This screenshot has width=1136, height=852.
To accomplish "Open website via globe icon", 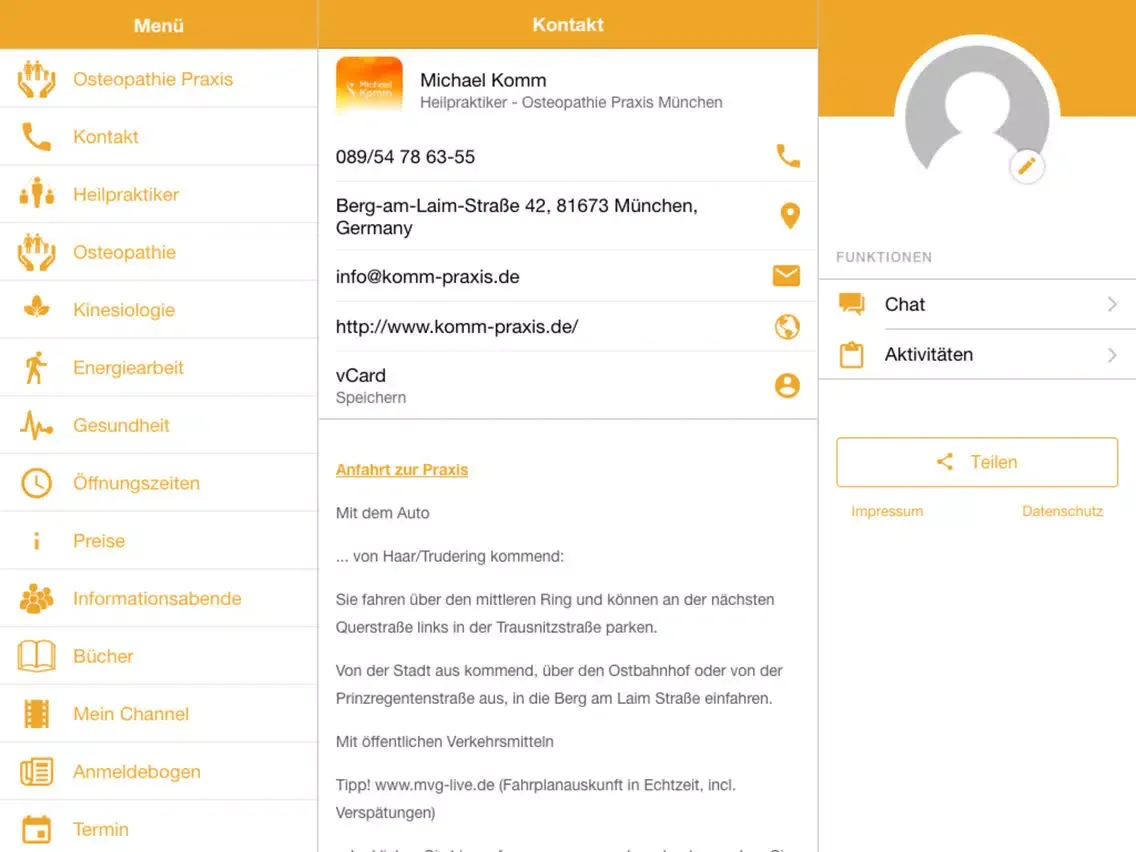I will click(787, 327).
